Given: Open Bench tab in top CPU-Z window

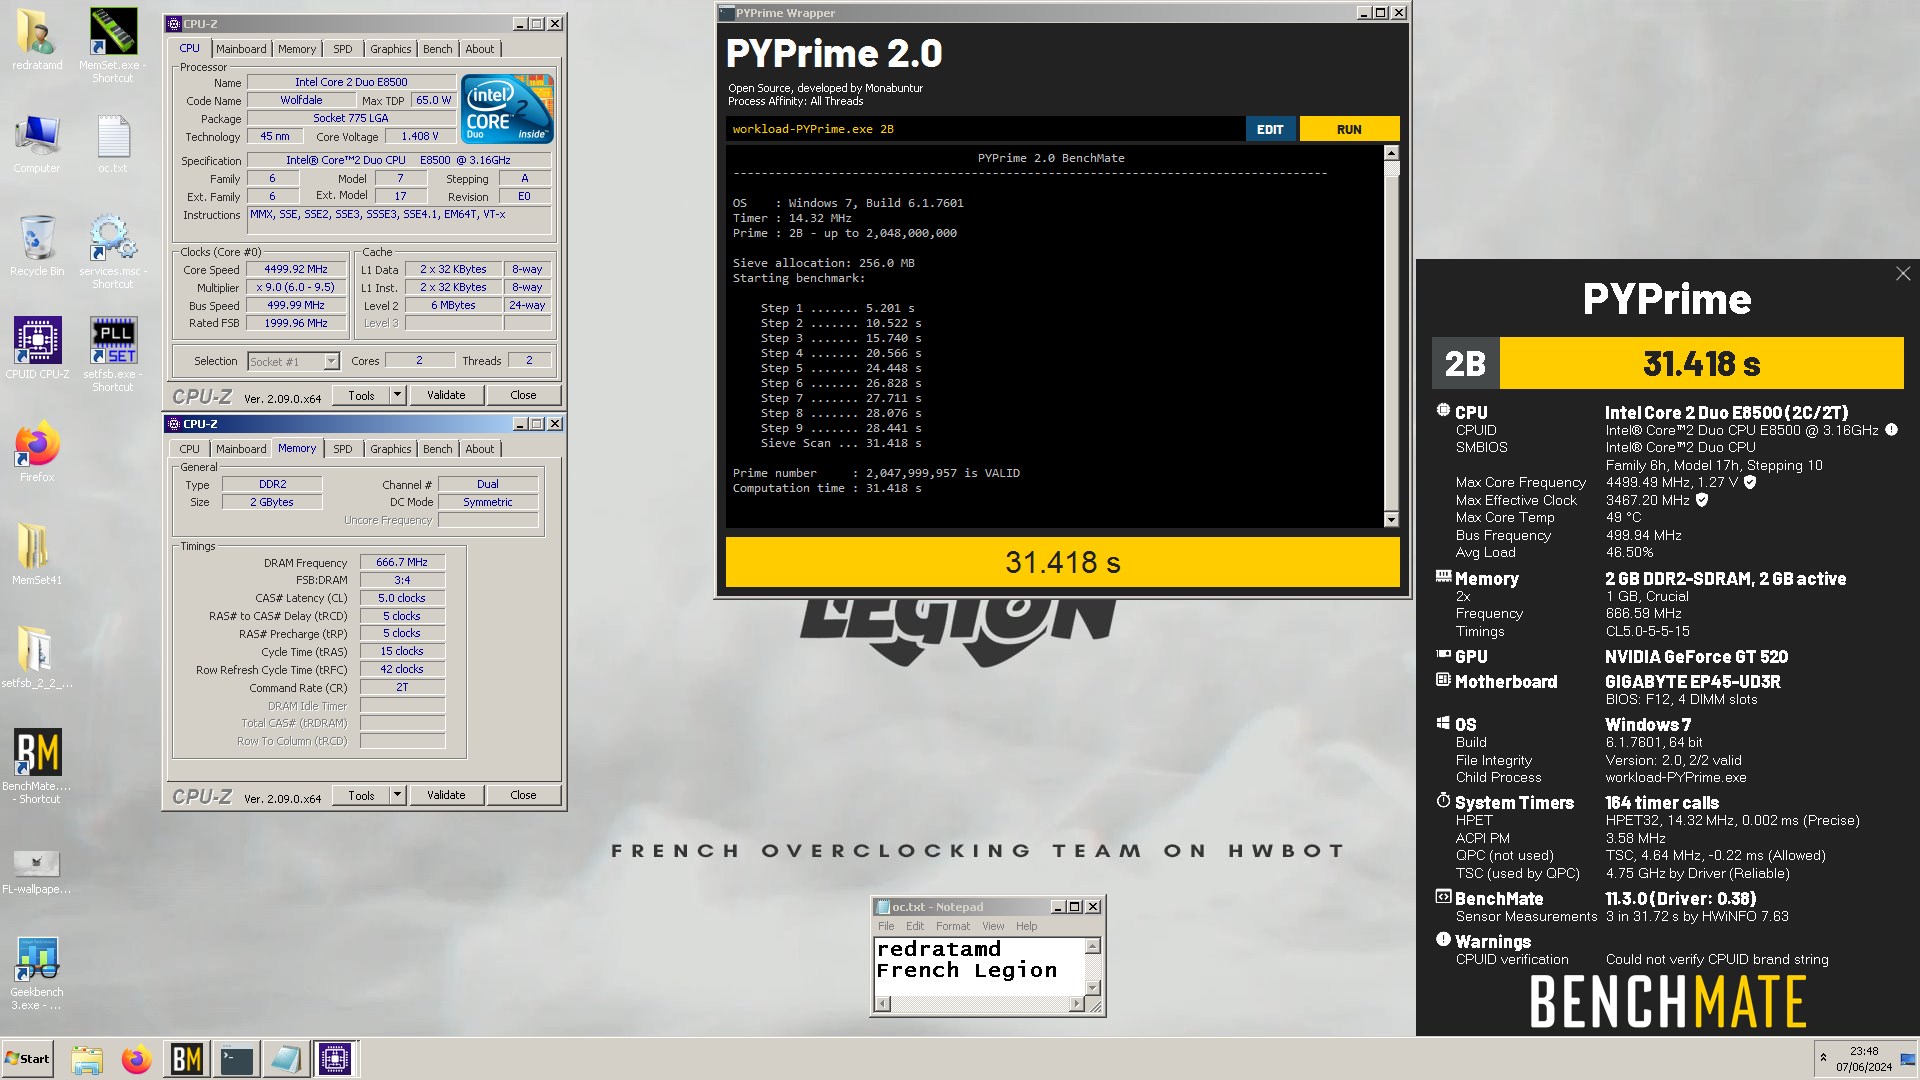Looking at the screenshot, I should tap(437, 49).
